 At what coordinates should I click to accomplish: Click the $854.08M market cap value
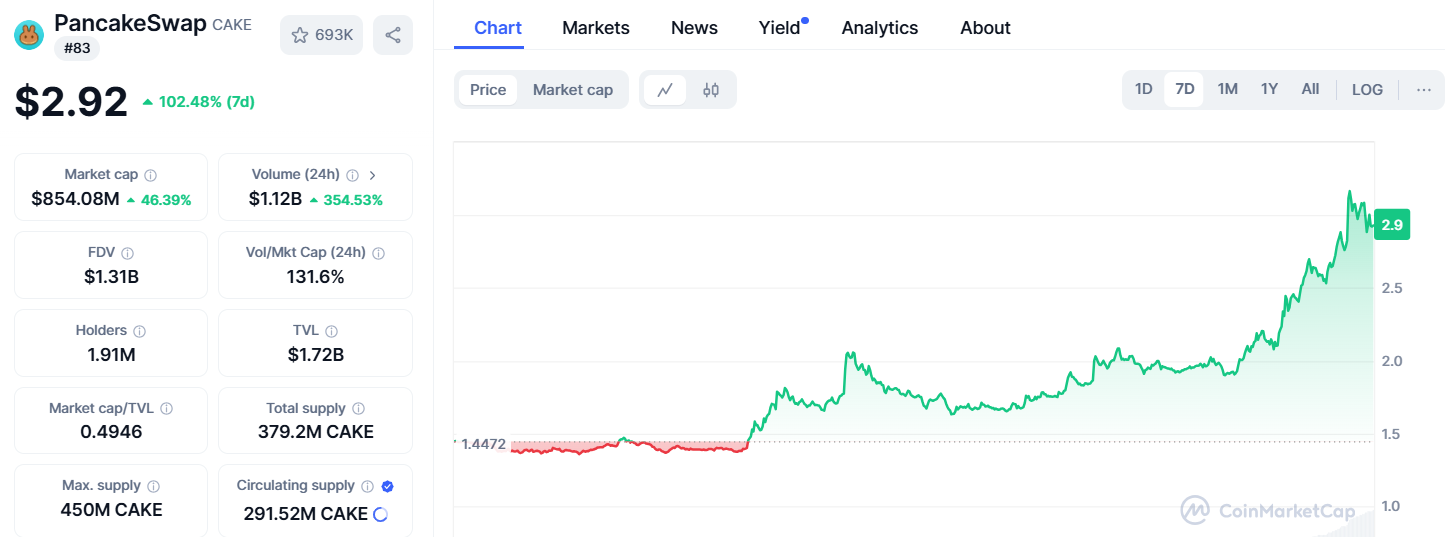pos(75,199)
